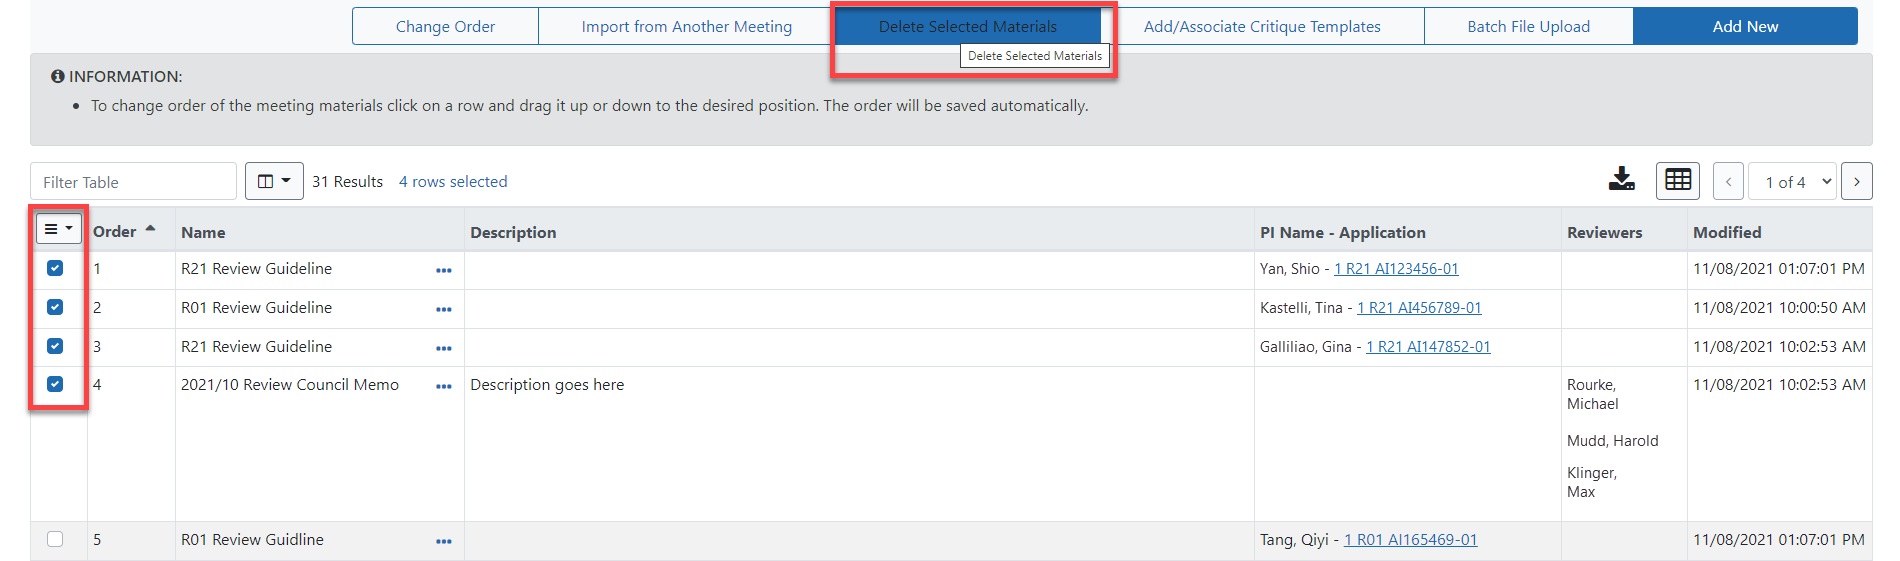Uncheck the checkbox for row 3

(55, 346)
